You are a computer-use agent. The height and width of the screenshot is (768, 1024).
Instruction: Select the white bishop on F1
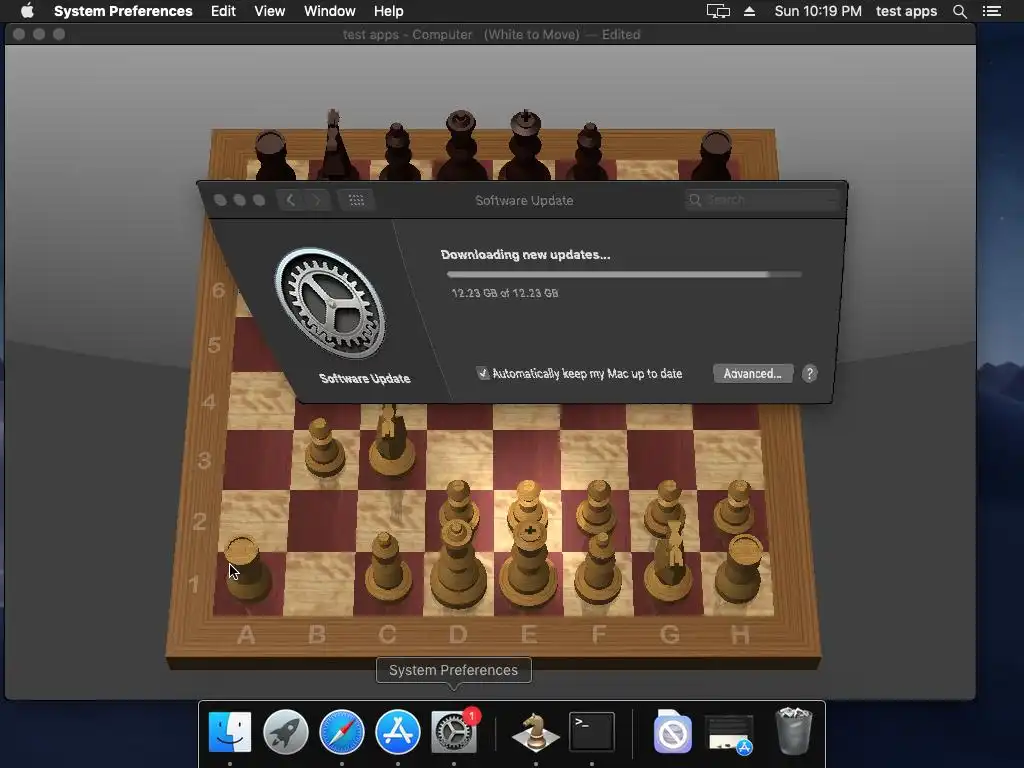click(x=598, y=567)
